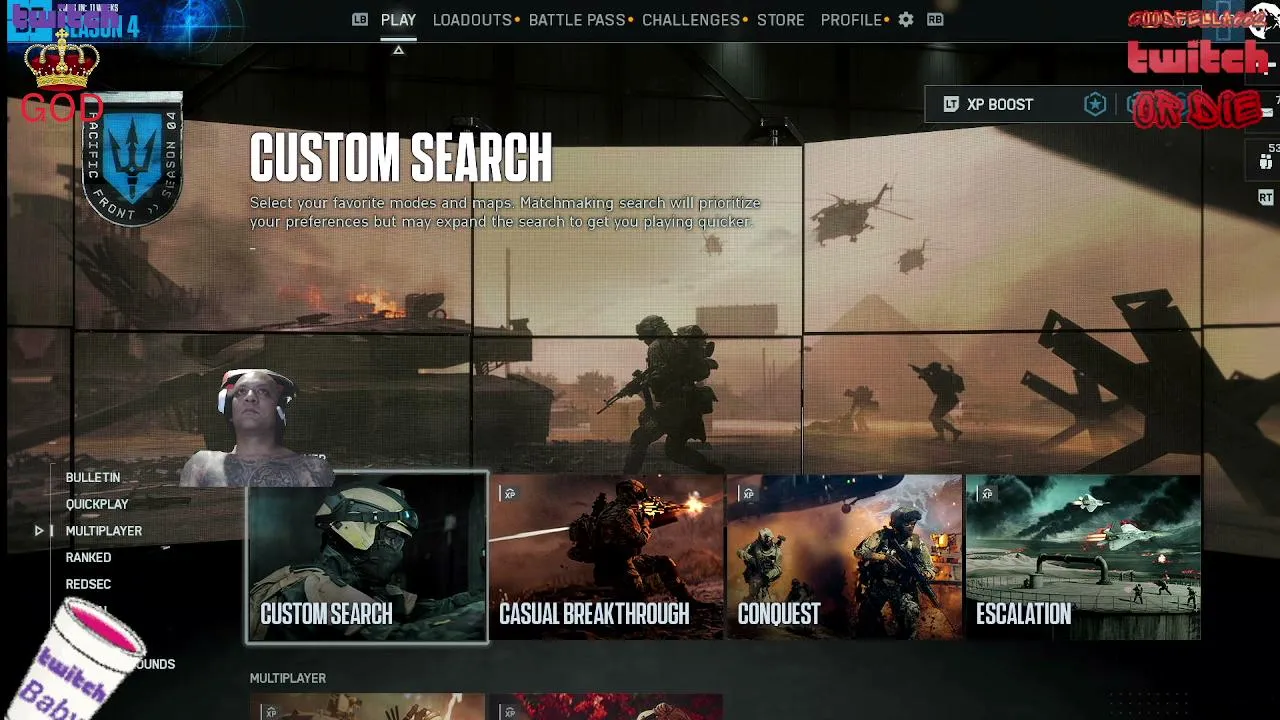Open the LOADOUTS tab

(472, 20)
